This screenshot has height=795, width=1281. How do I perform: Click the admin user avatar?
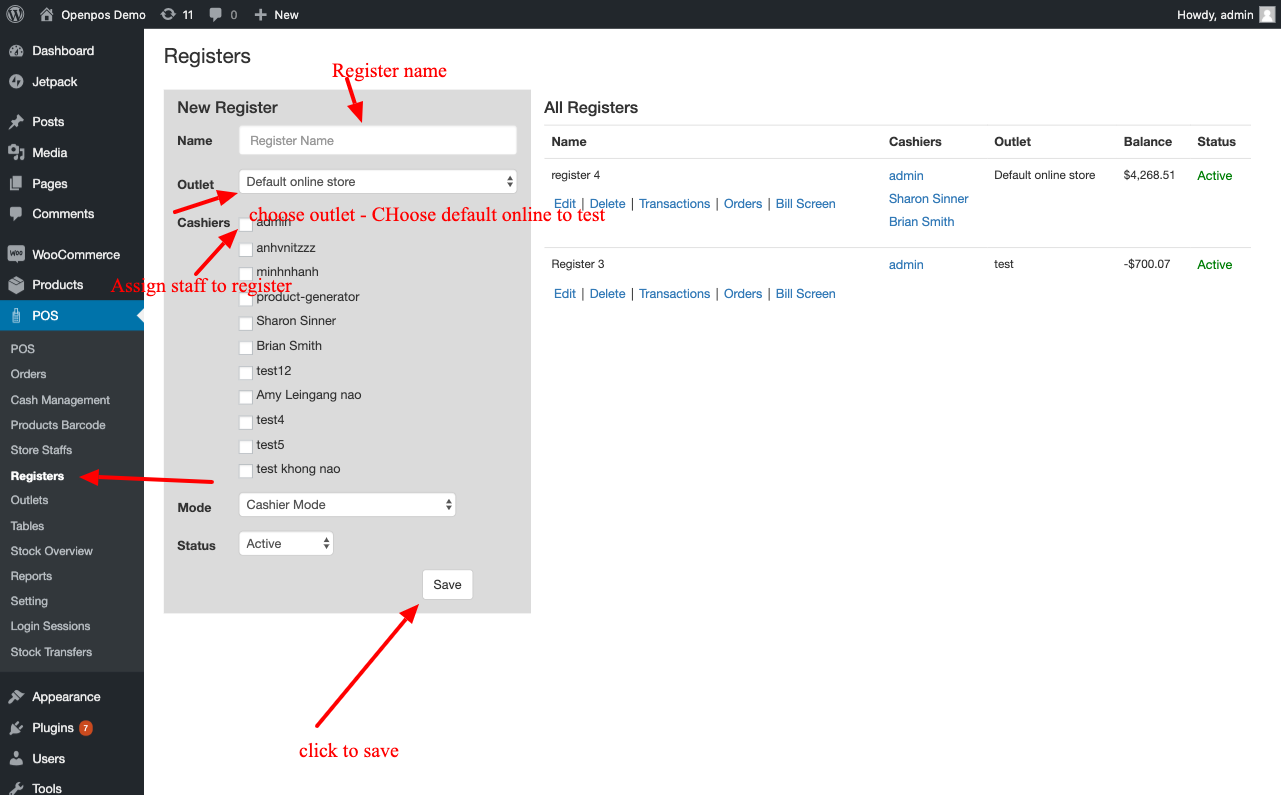[x=1266, y=14]
